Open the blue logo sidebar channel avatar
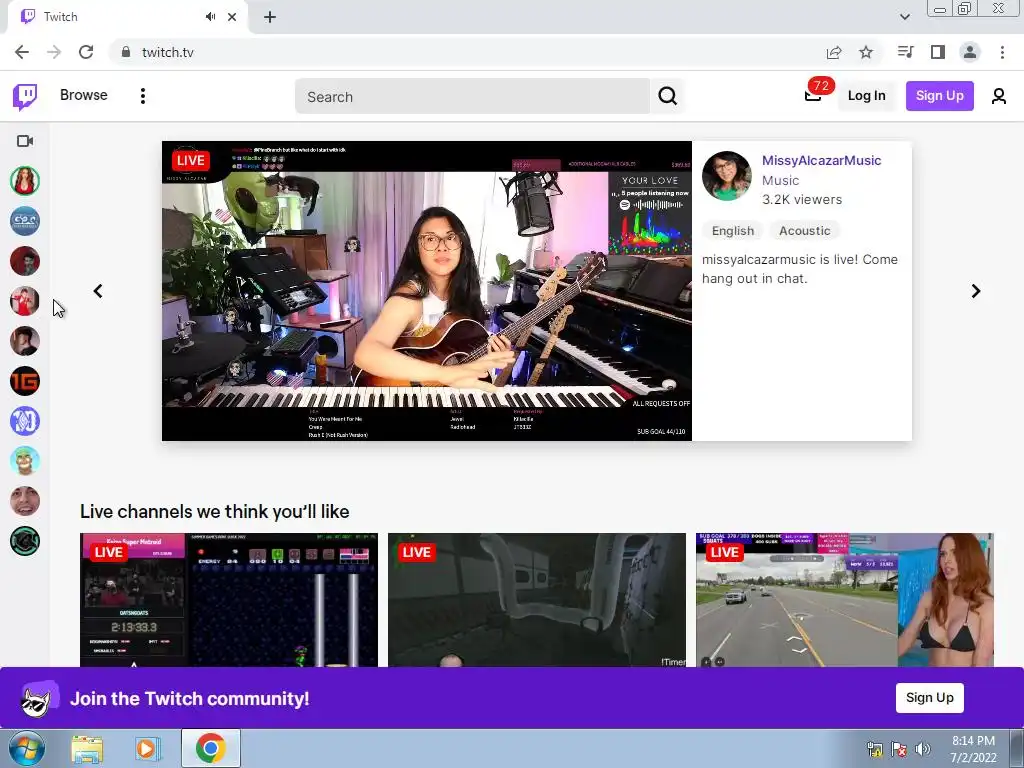This screenshot has height=768, width=1024. [x=25, y=221]
